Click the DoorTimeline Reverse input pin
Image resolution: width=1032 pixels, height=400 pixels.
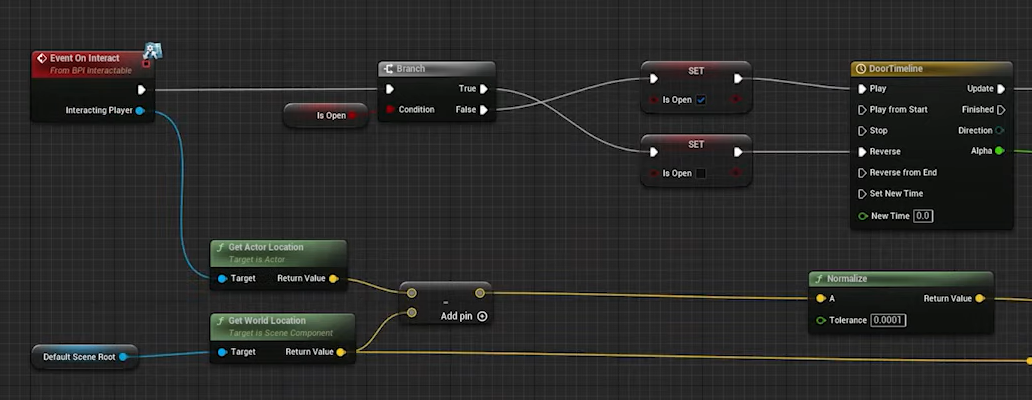tap(862, 152)
